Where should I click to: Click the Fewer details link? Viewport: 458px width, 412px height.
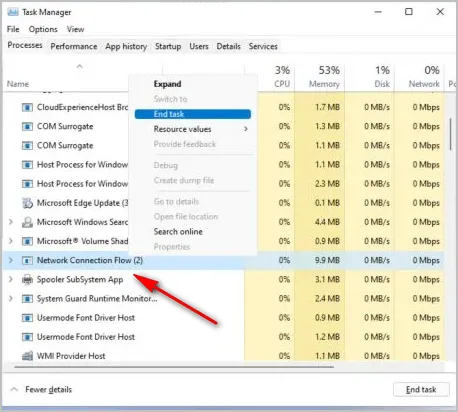click(48, 389)
